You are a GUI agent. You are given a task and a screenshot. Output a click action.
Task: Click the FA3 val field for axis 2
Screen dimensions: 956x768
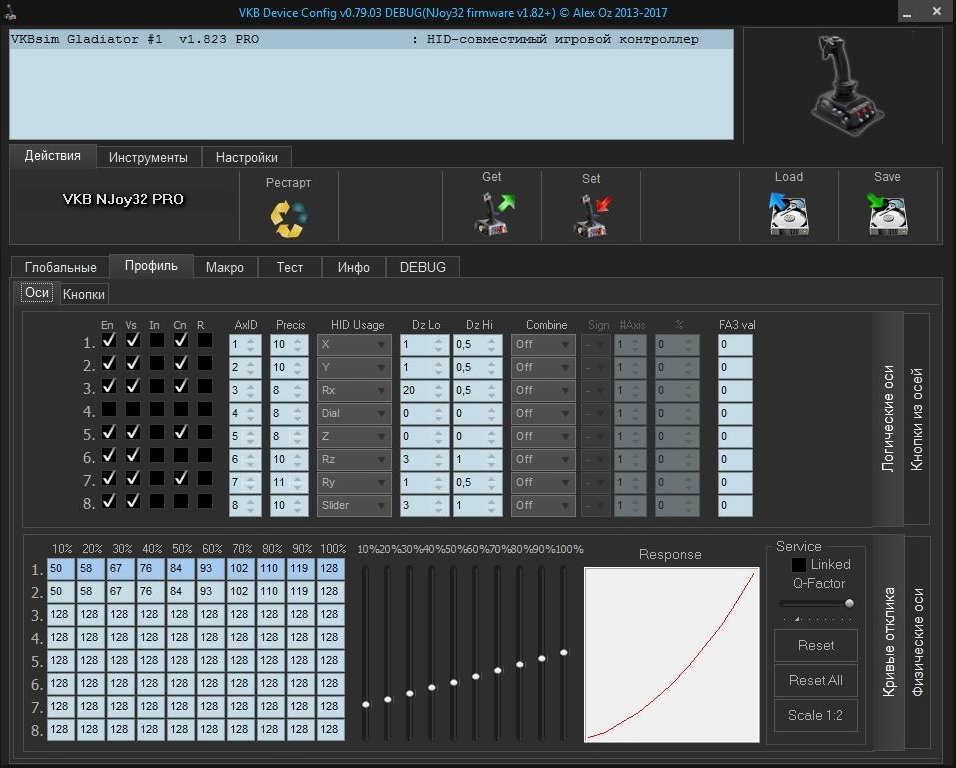click(735, 368)
